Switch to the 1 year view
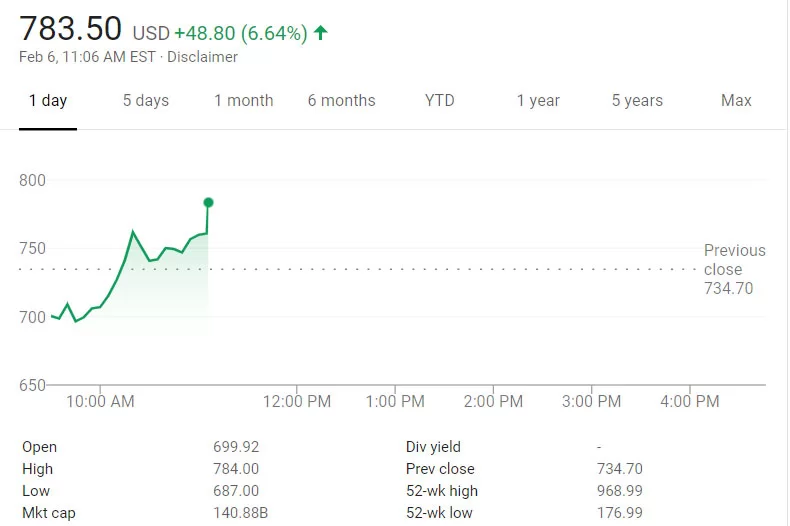The height and width of the screenshot is (526, 790). 538,100
